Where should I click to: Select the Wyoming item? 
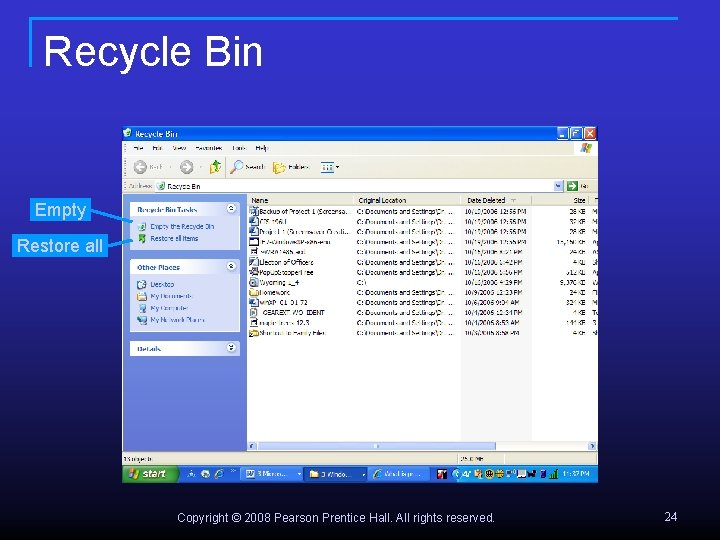pyautogui.click(x=279, y=282)
